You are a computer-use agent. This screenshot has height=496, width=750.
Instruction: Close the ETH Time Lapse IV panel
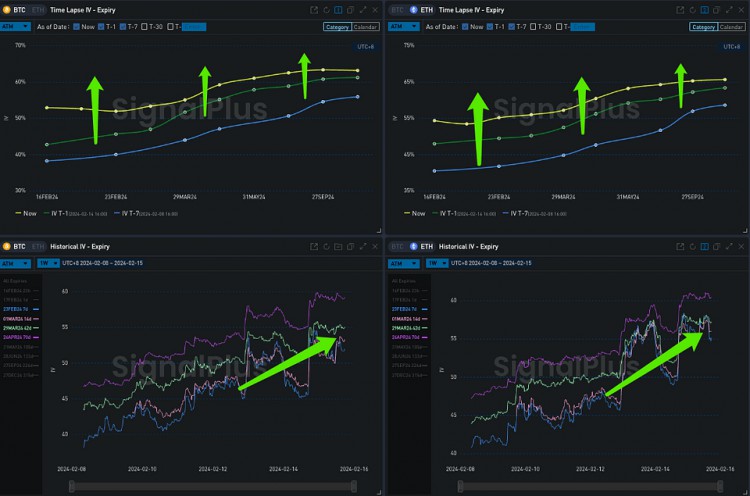click(x=741, y=10)
